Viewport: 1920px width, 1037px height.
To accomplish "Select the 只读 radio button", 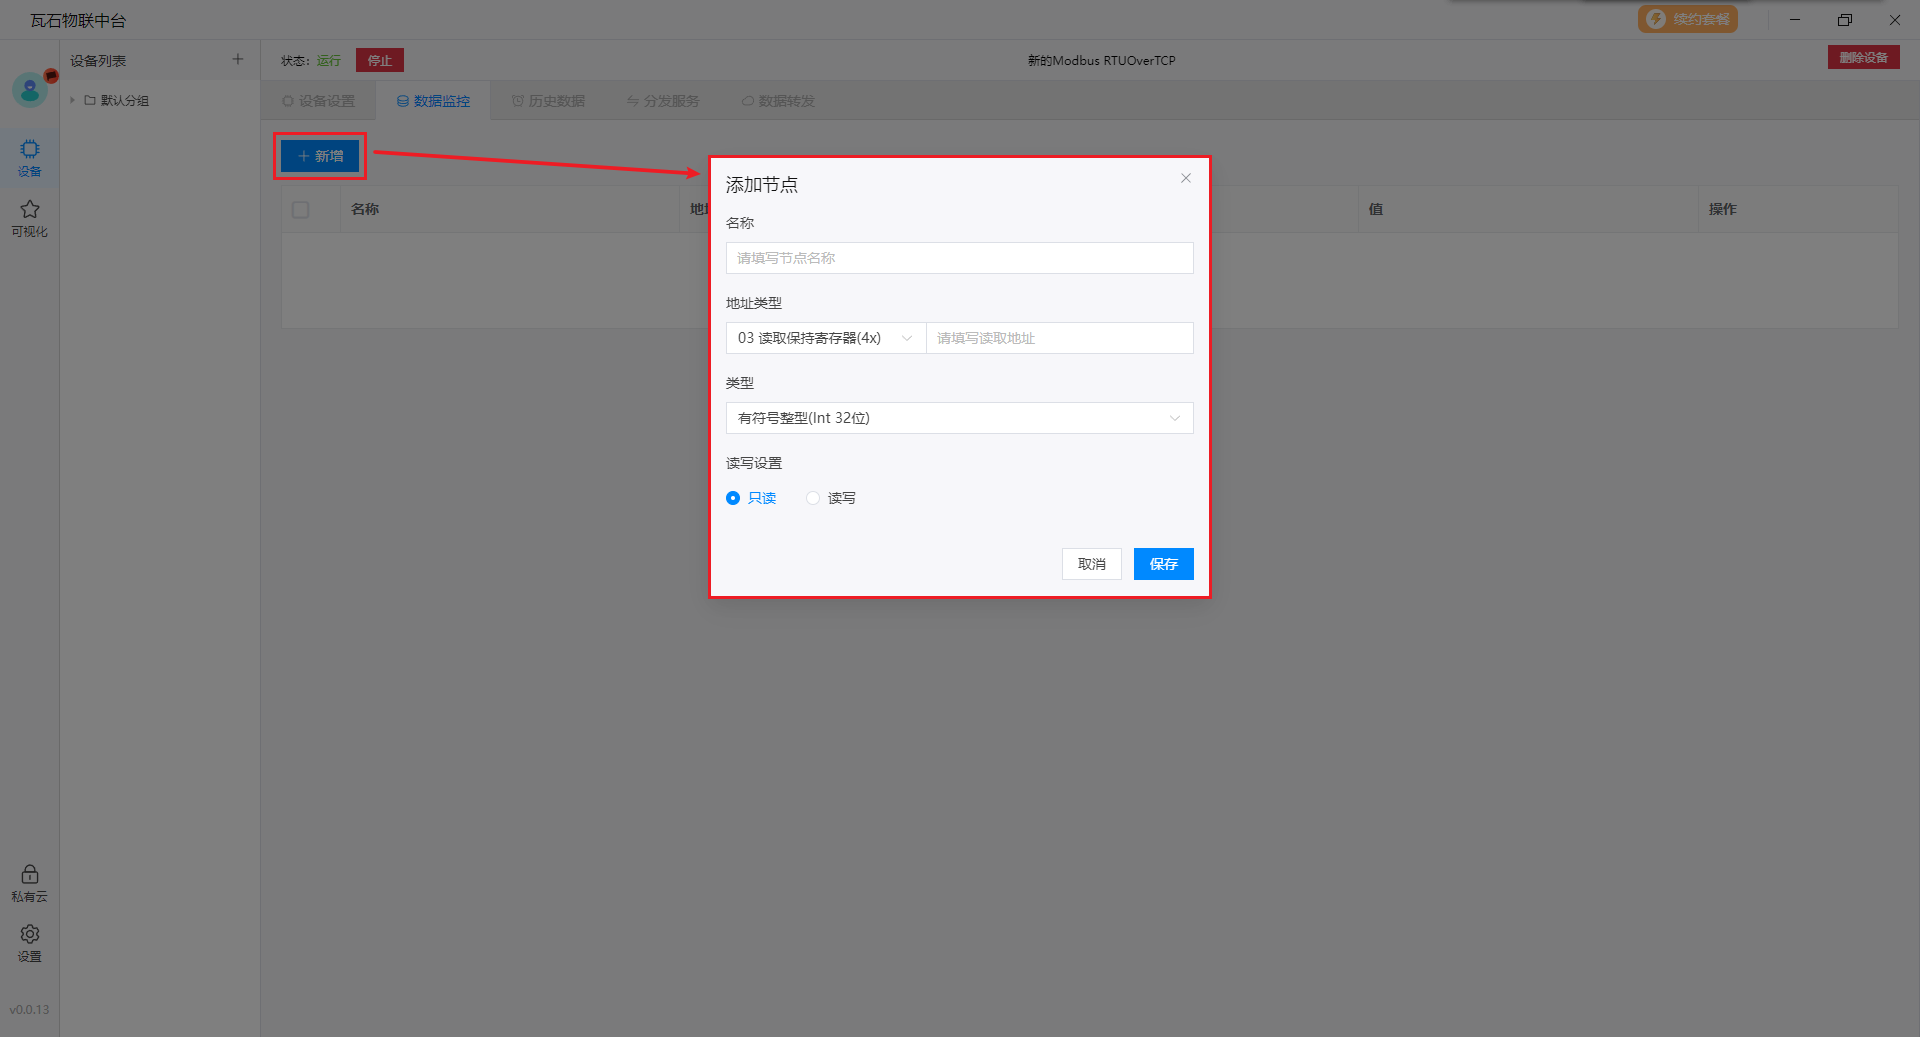I will click(733, 498).
